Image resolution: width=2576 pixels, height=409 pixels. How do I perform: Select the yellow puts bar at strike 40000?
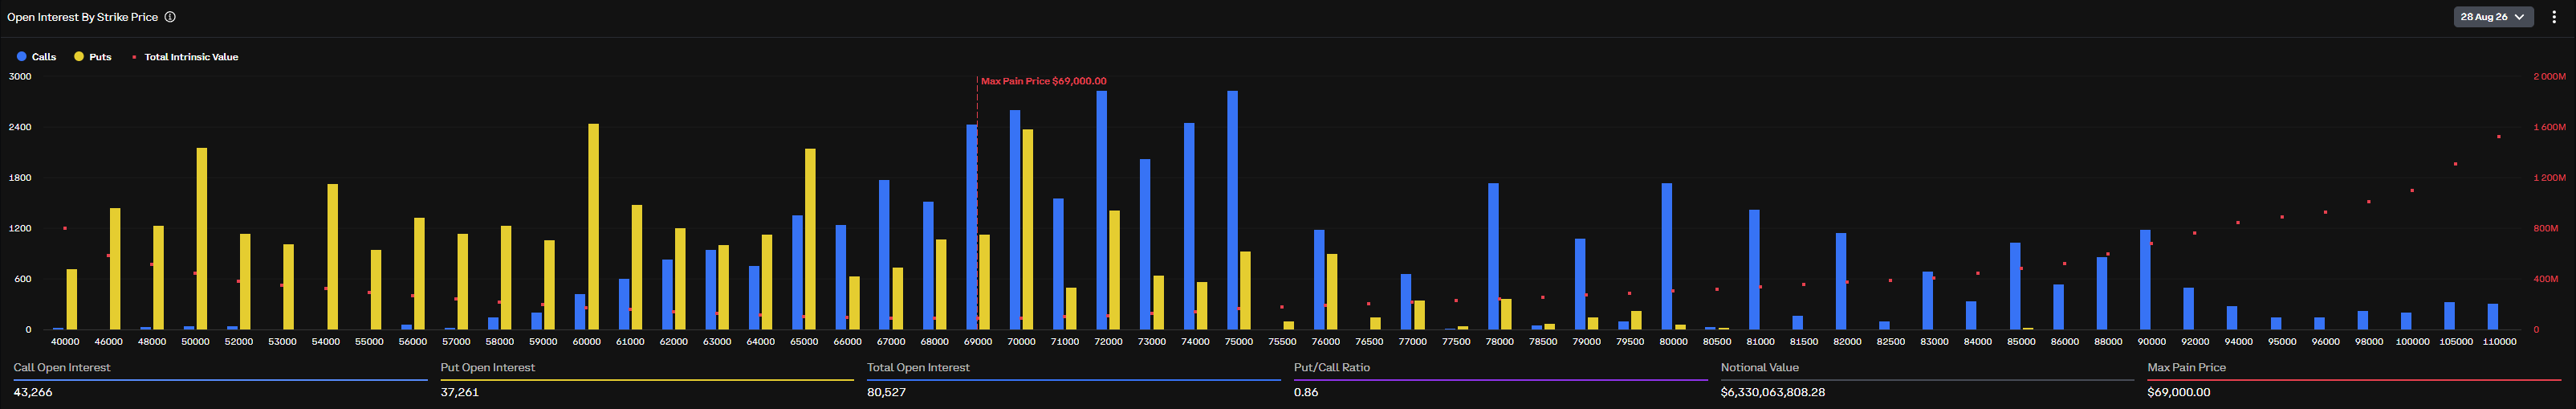[72, 299]
